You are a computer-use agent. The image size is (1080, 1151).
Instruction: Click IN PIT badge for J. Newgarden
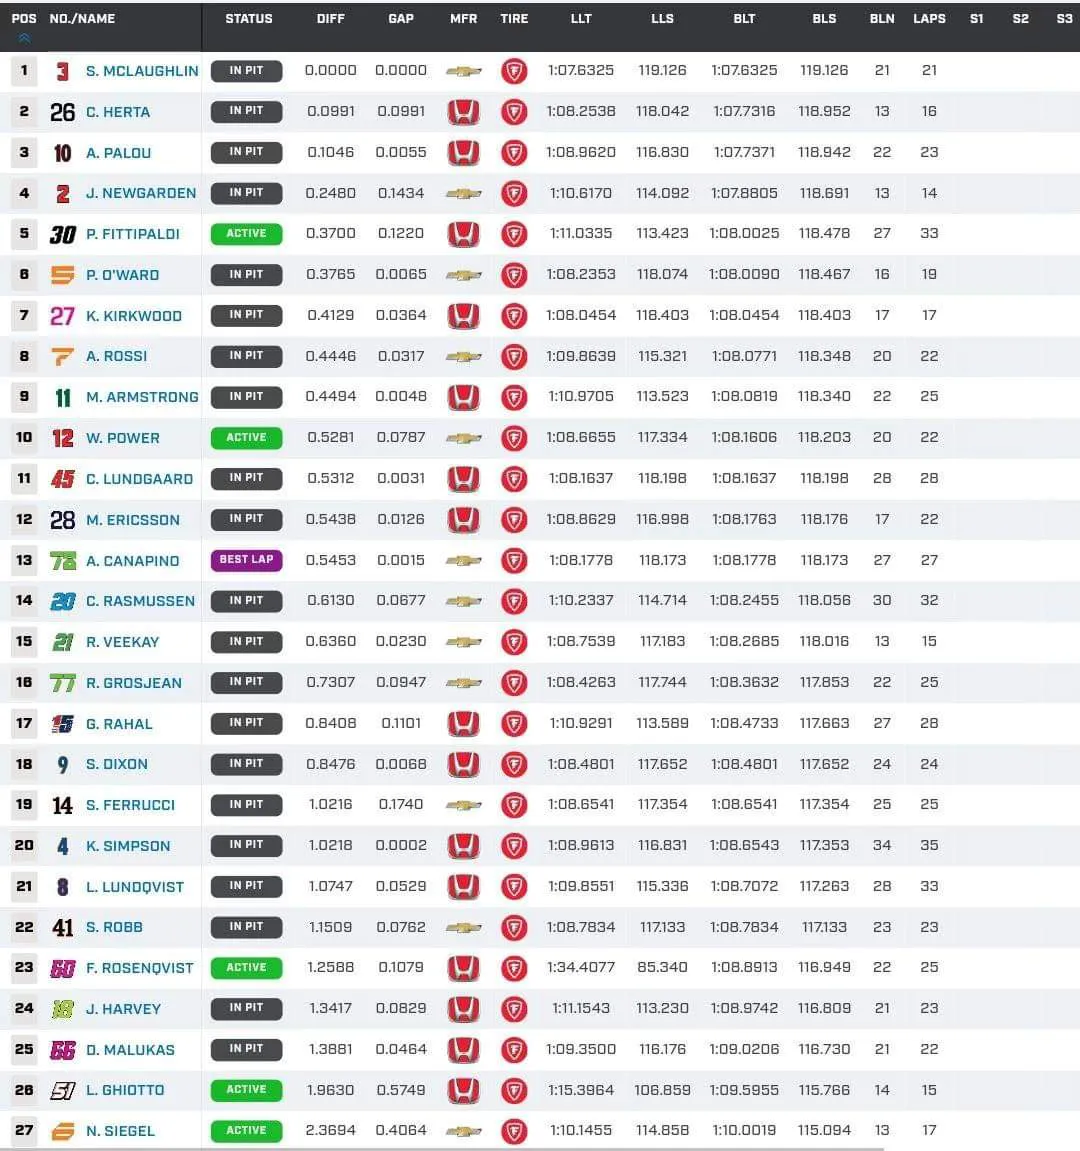(246, 193)
